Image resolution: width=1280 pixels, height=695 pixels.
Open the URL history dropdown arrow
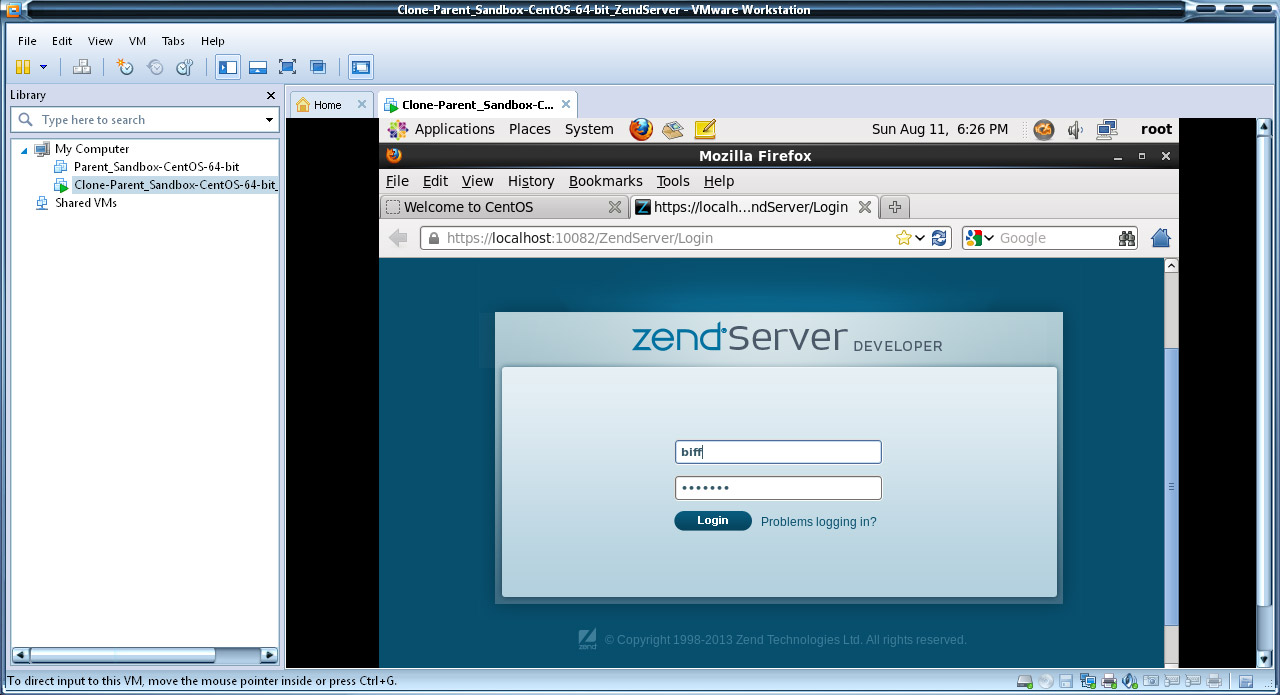click(x=920, y=238)
